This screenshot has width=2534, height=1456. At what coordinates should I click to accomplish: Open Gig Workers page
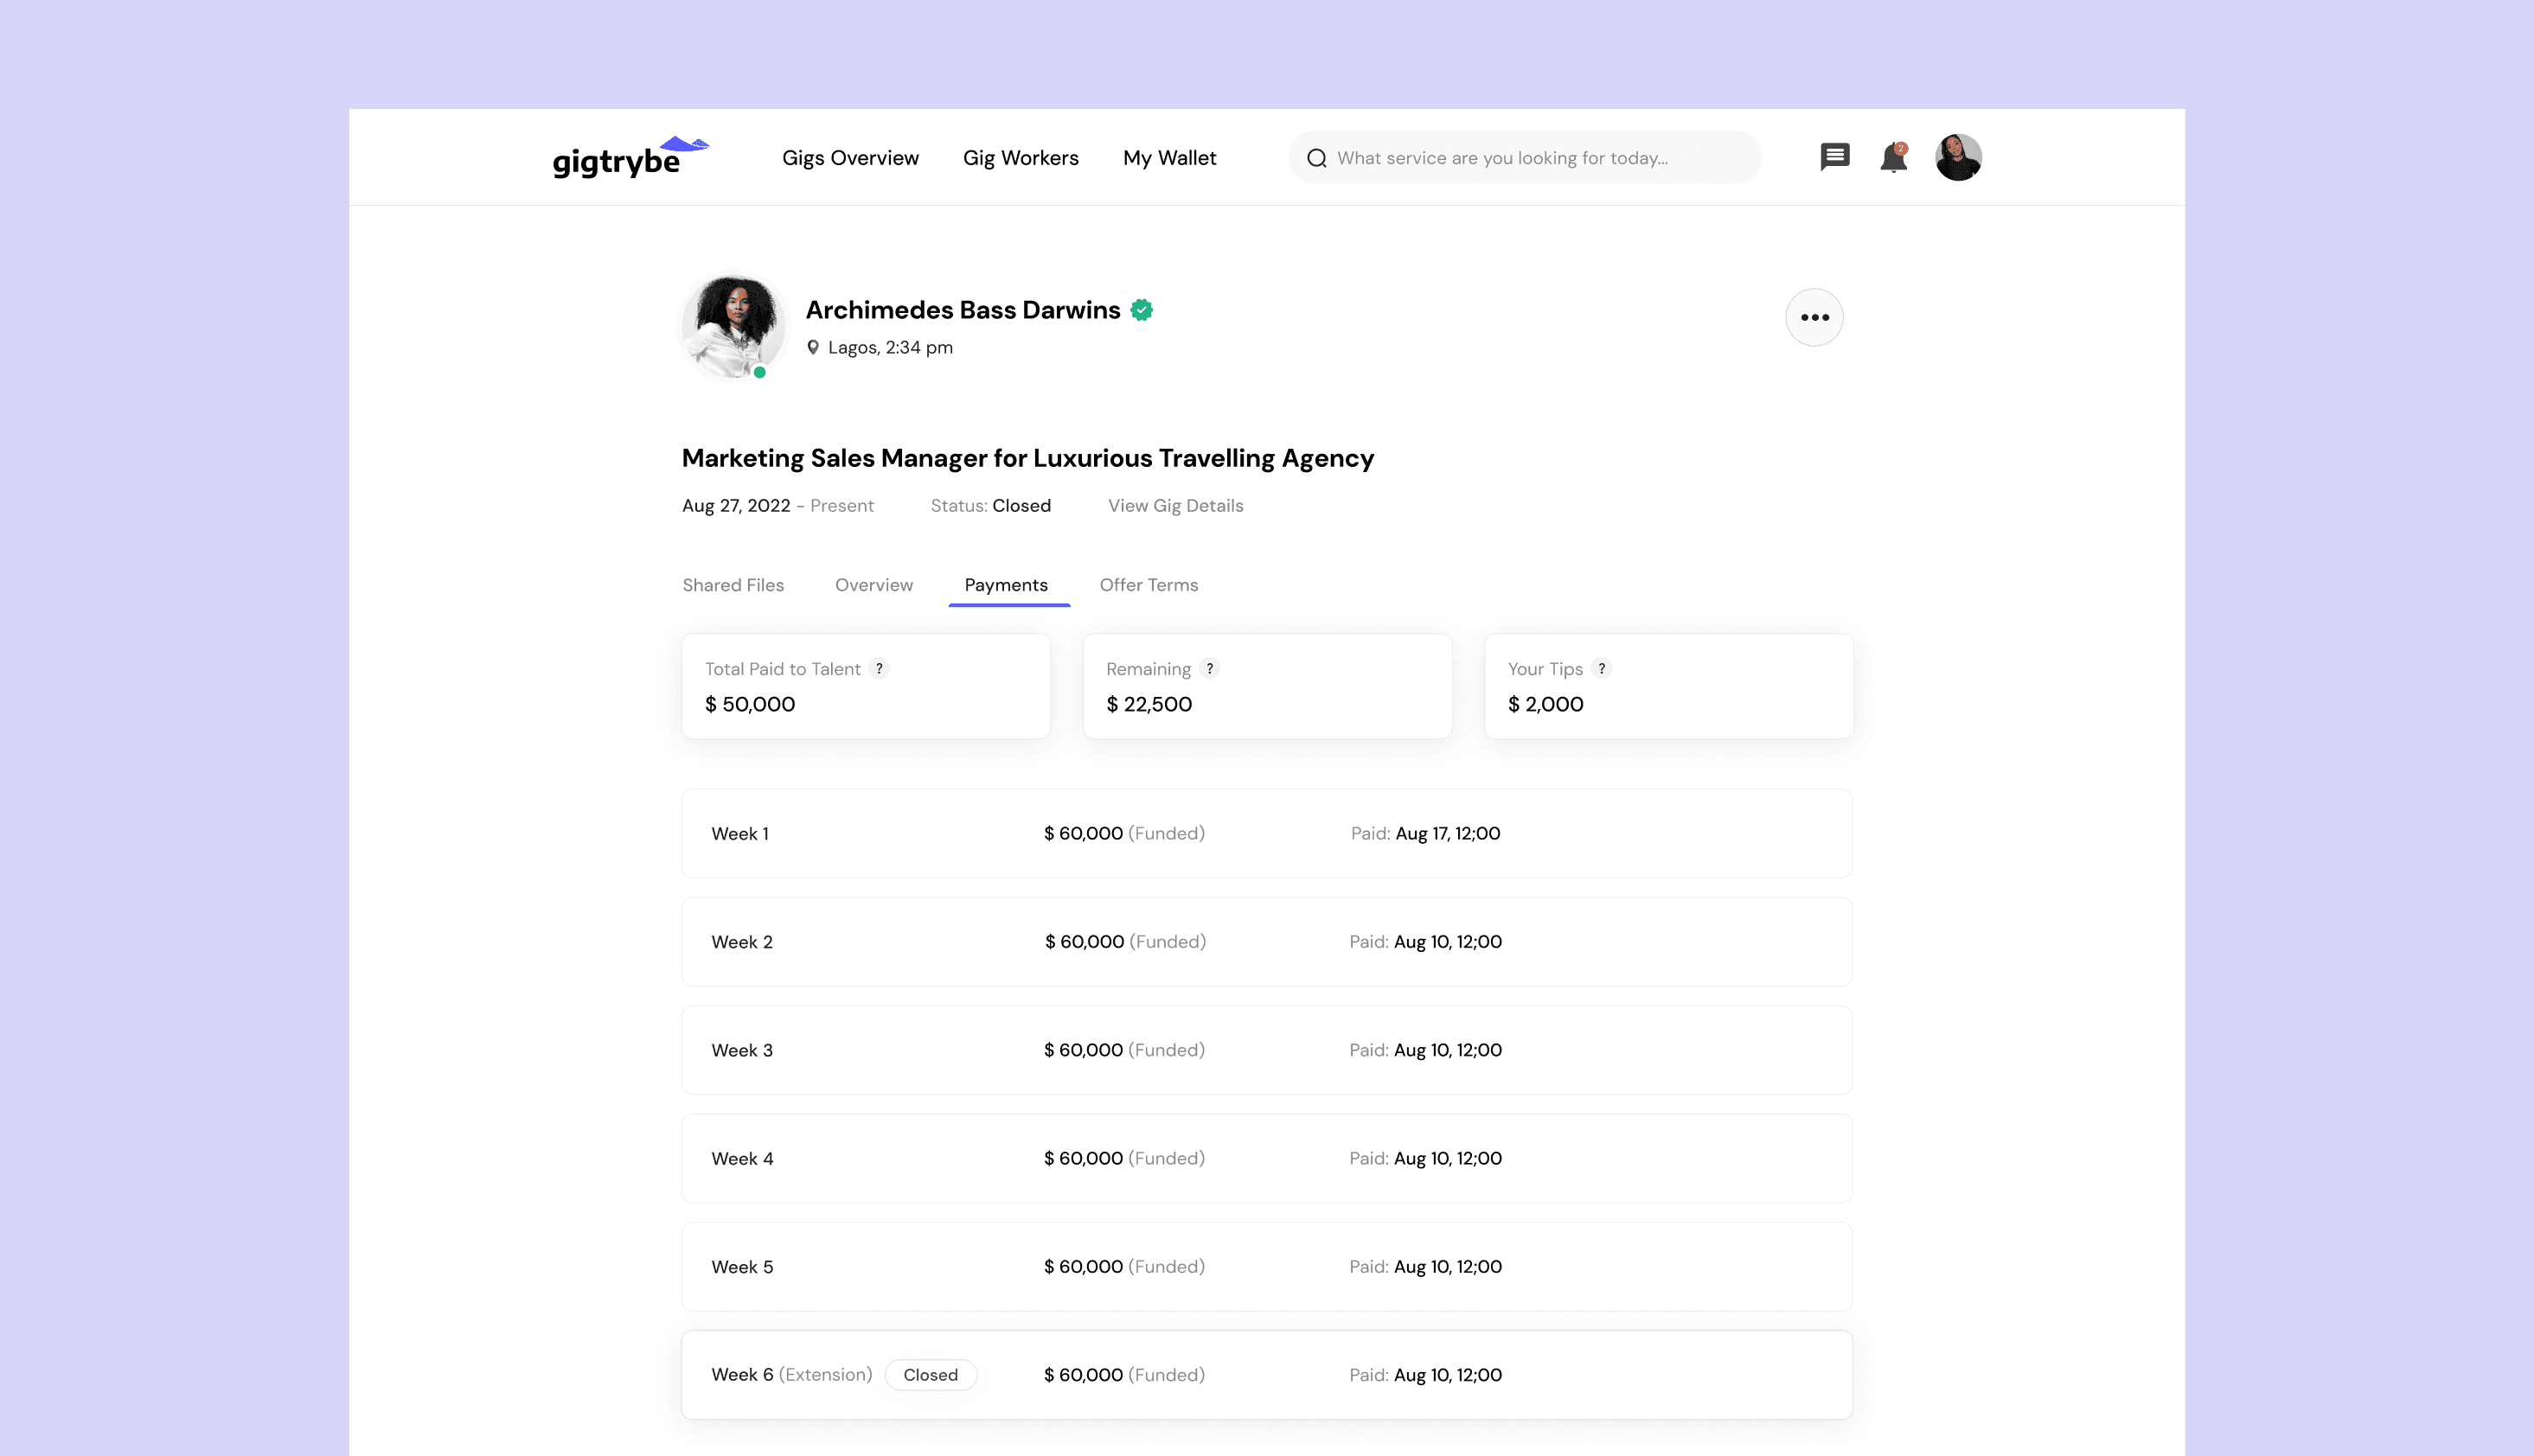tap(1020, 158)
